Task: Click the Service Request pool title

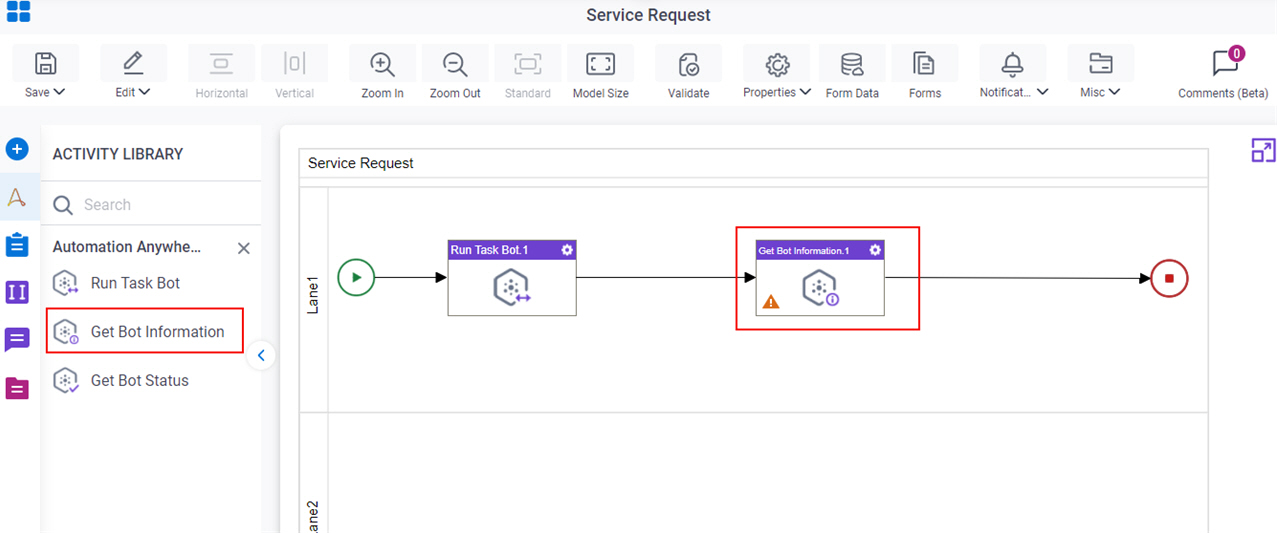Action: (361, 163)
